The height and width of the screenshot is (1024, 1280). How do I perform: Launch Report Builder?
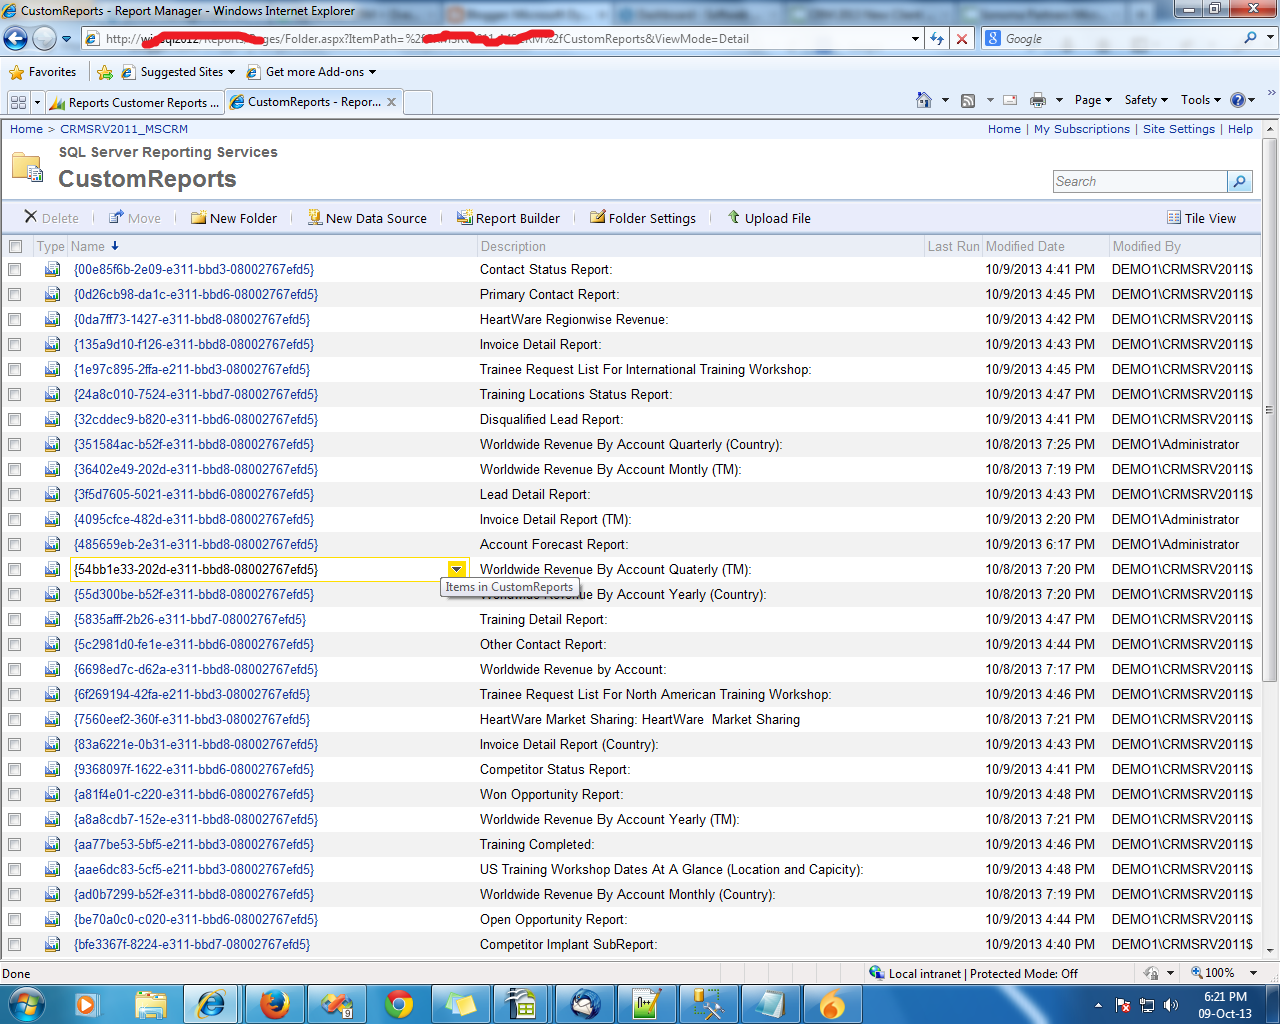tap(508, 217)
